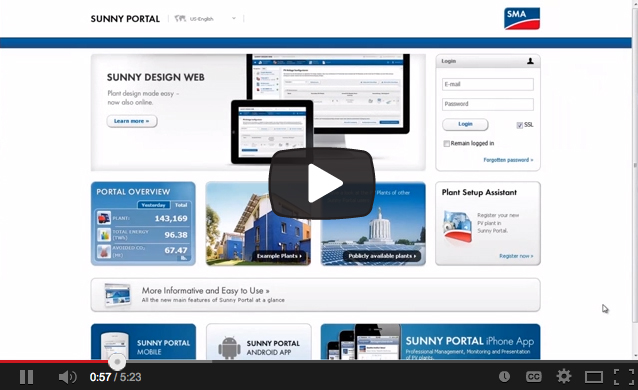Open the US-English language dropdown

(206, 19)
